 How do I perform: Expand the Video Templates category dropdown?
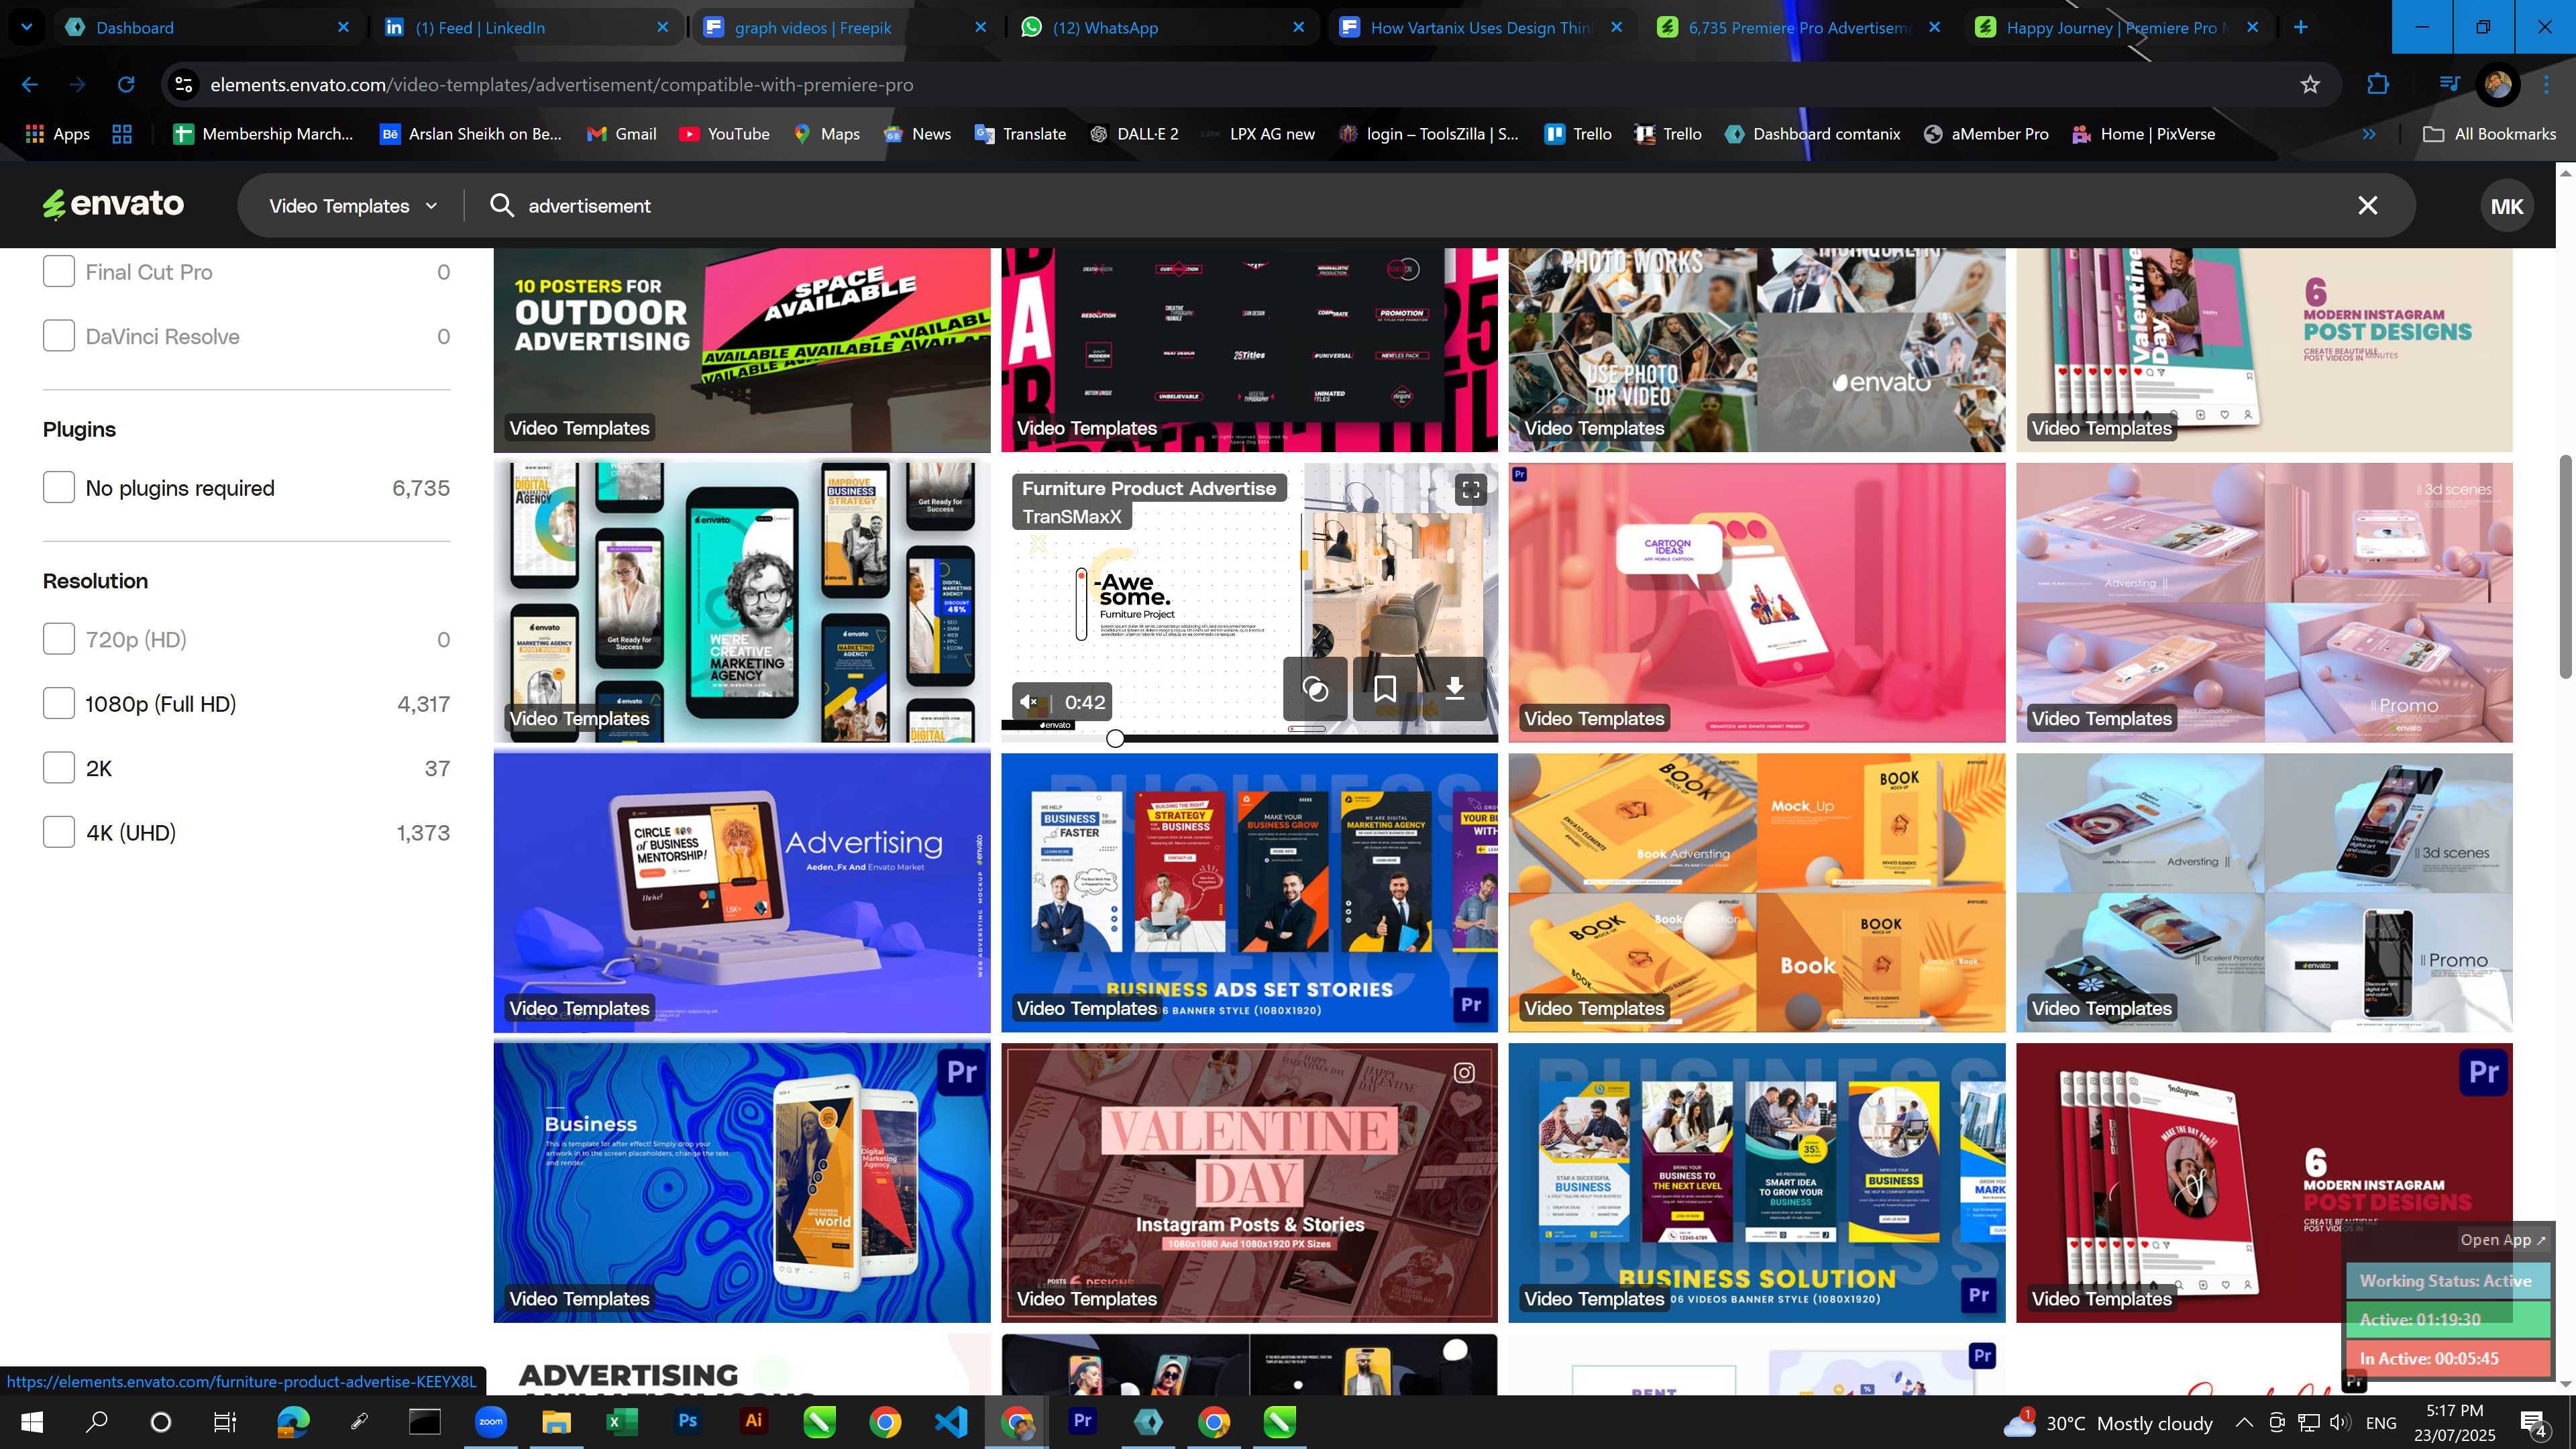(353, 206)
